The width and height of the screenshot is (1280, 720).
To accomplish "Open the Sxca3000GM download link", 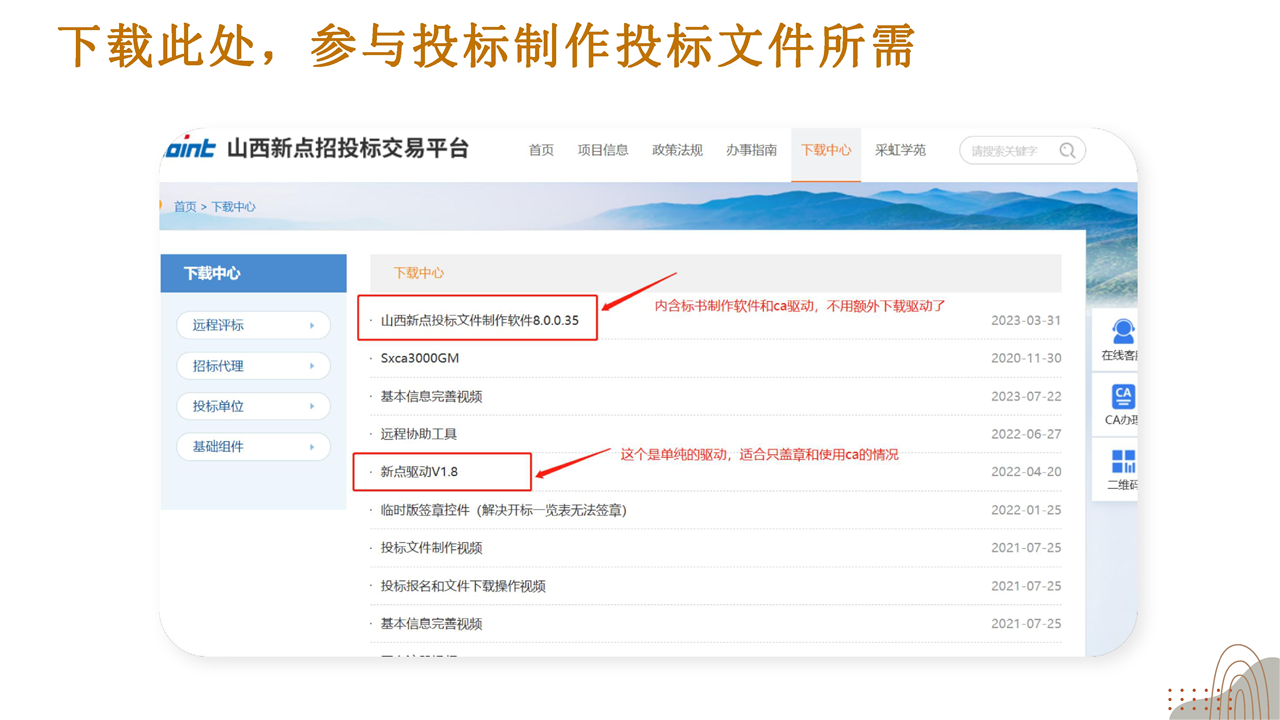I will pos(420,358).
